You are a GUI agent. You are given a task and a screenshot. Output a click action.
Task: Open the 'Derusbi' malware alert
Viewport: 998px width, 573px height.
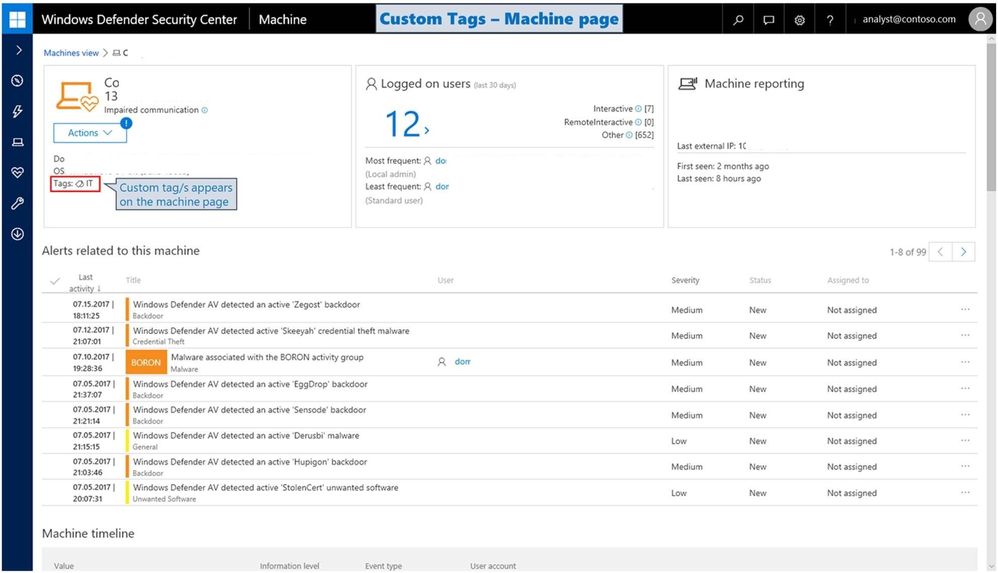pyautogui.click(x=246, y=436)
